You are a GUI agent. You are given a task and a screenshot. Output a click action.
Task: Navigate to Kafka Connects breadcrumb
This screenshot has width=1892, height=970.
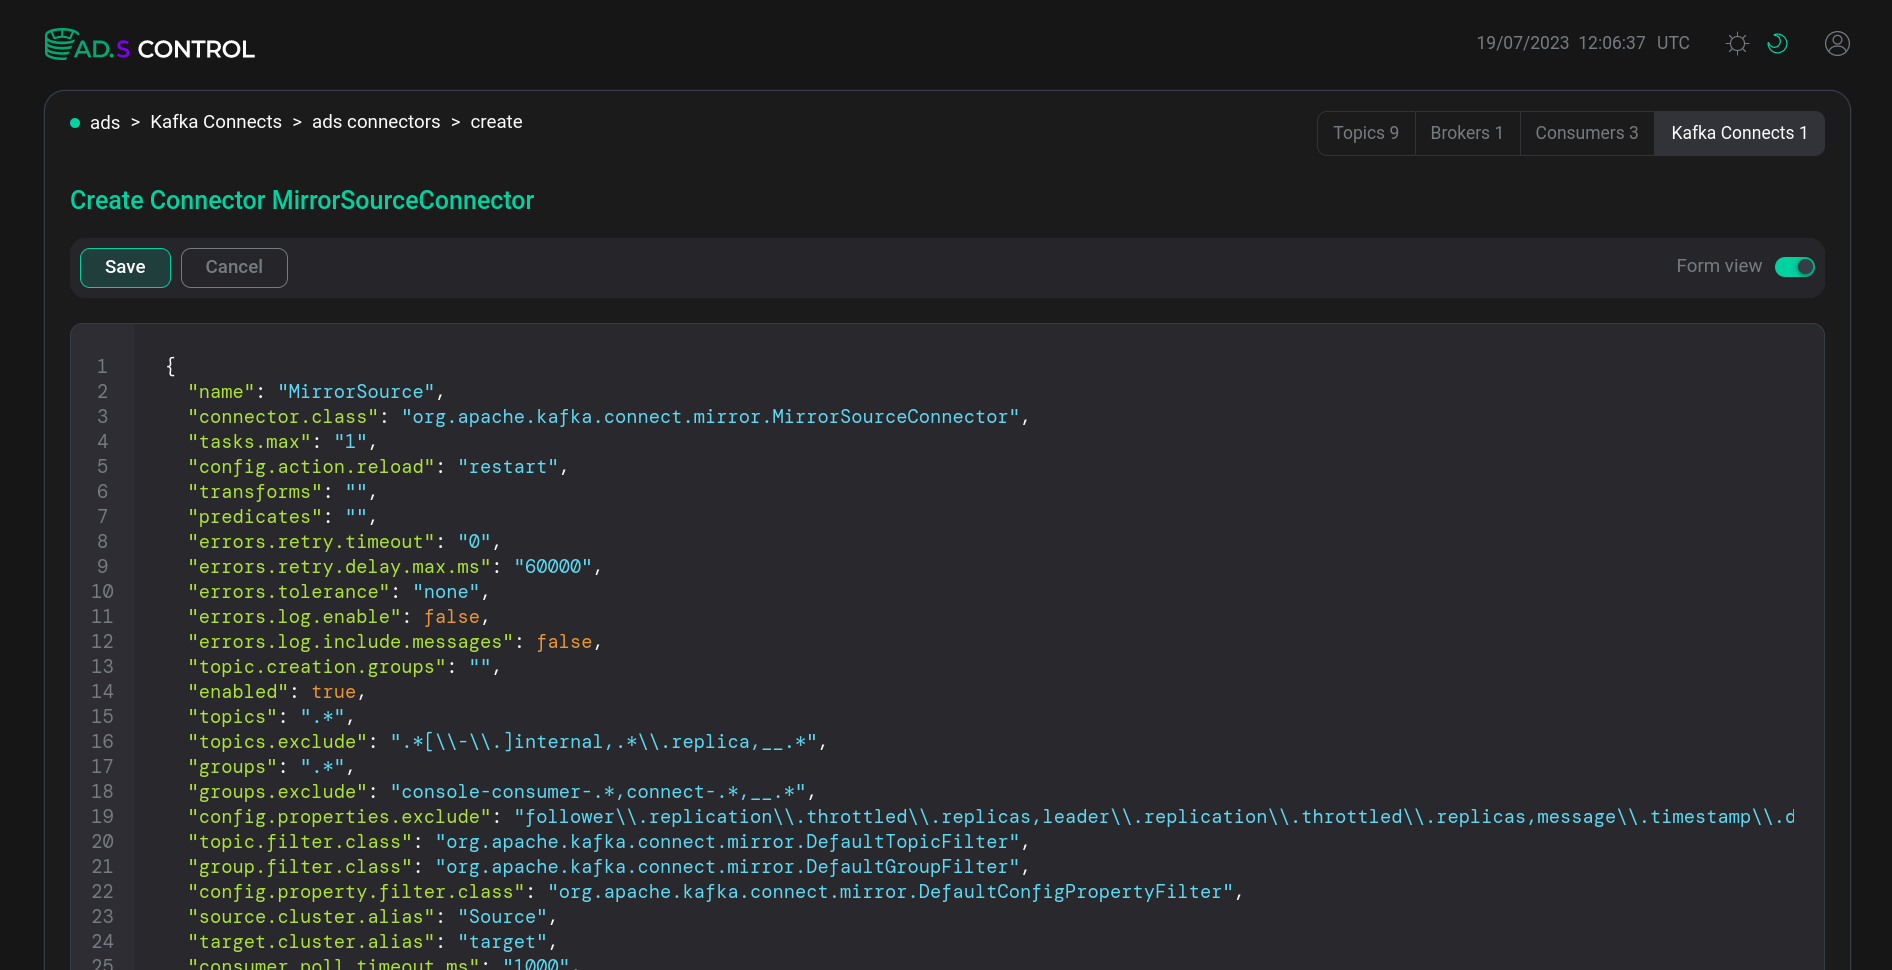(216, 122)
